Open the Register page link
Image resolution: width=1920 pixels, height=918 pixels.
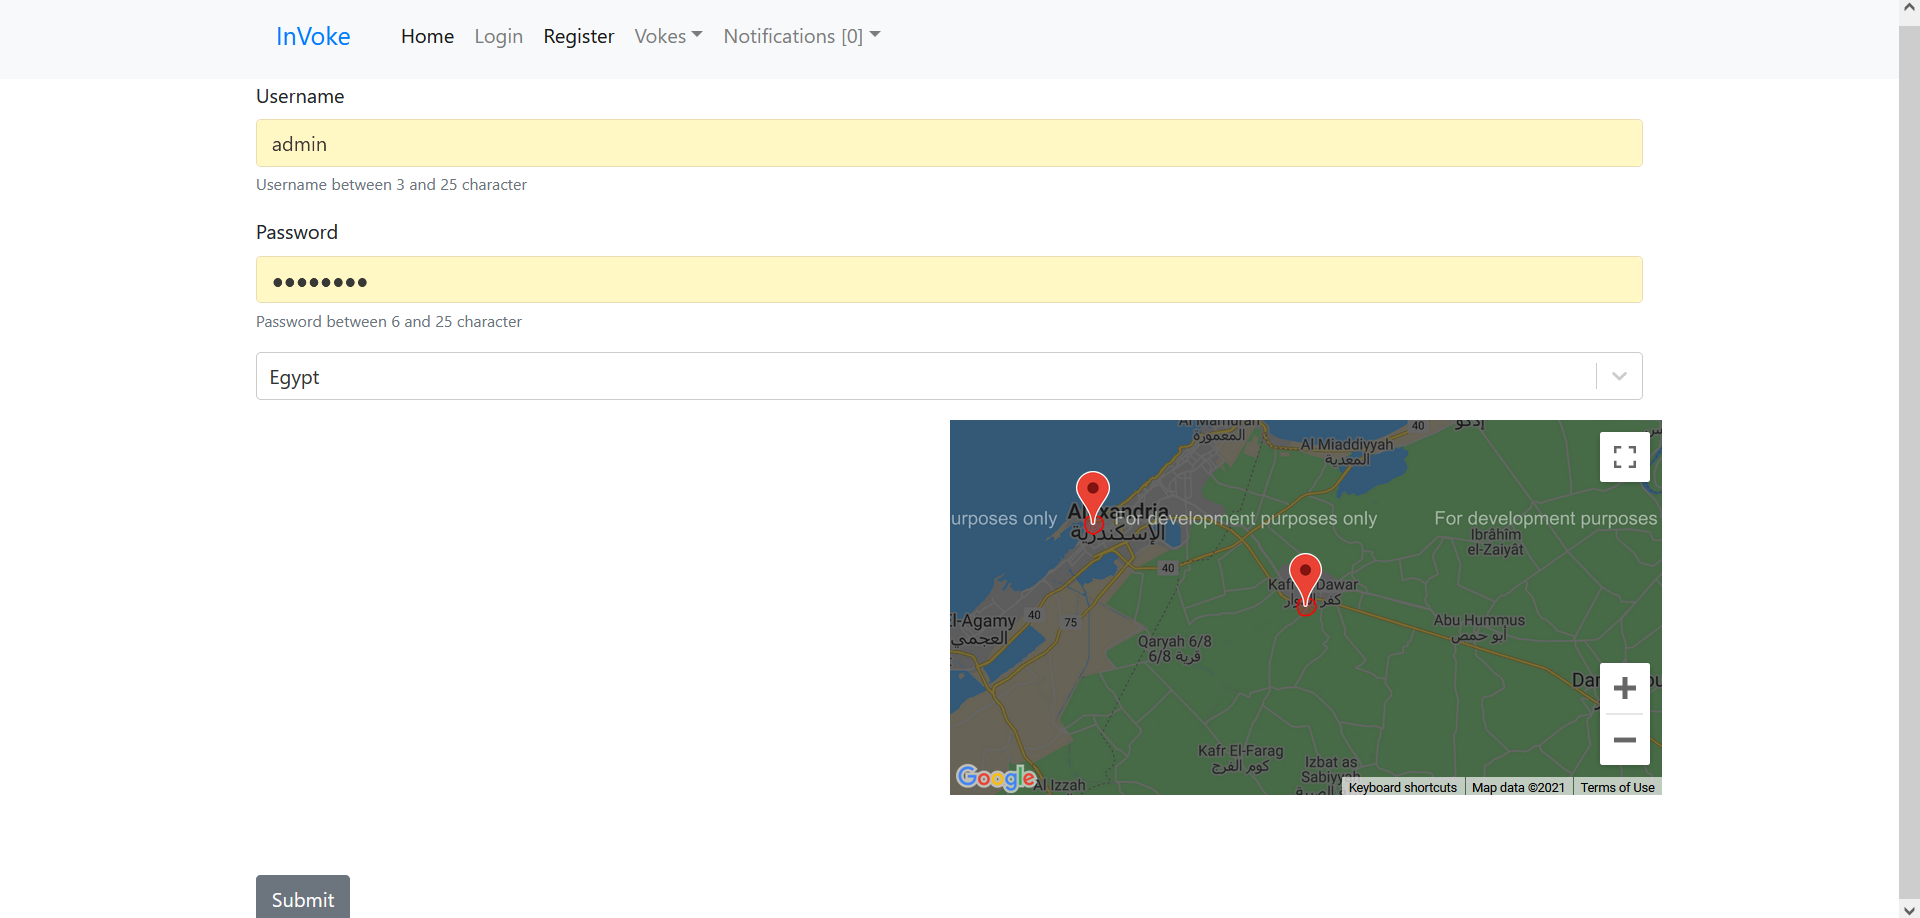tap(578, 36)
